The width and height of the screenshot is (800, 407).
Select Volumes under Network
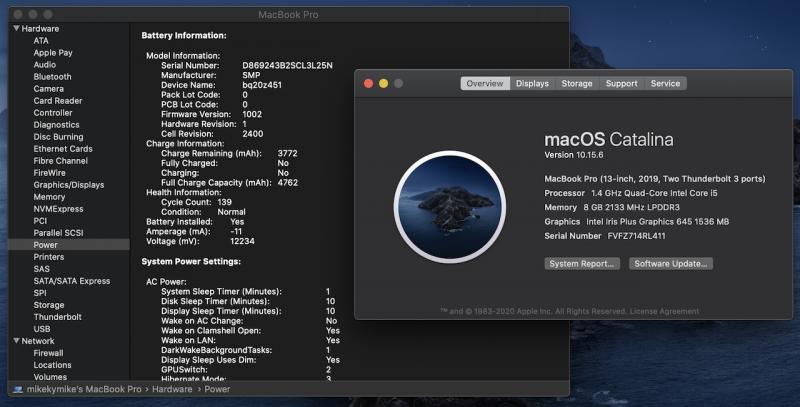point(50,377)
